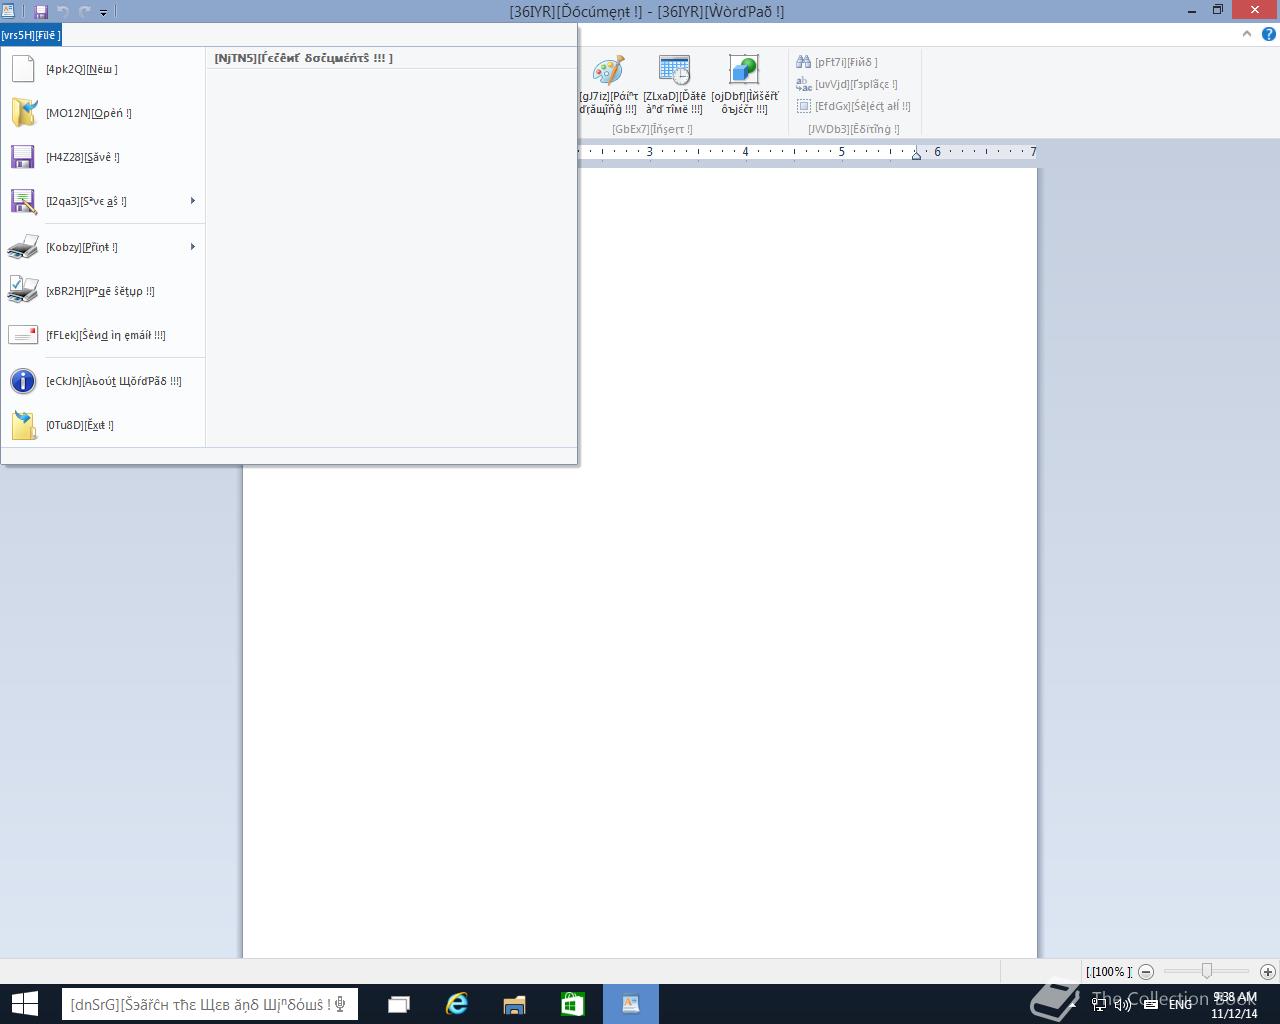This screenshot has width=1280, height=1024.
Task: Click the Recent documents header text
Action: pyautogui.click(x=303, y=58)
